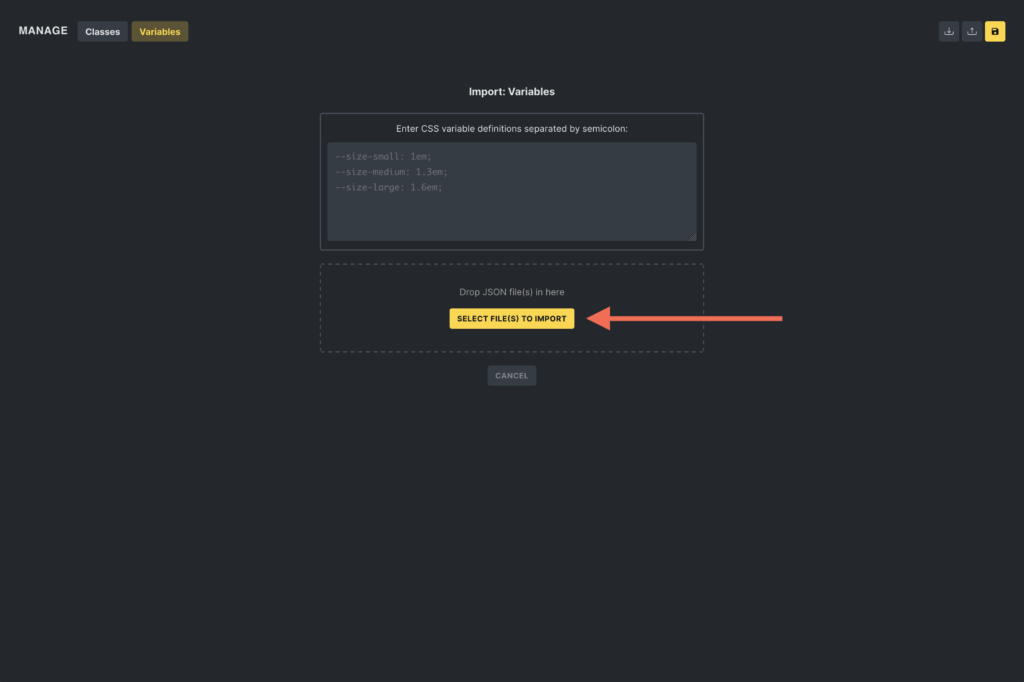This screenshot has height=682, width=1024.
Task: Click the "--size-large: 1.6em;" placeholder line
Action: (389, 187)
